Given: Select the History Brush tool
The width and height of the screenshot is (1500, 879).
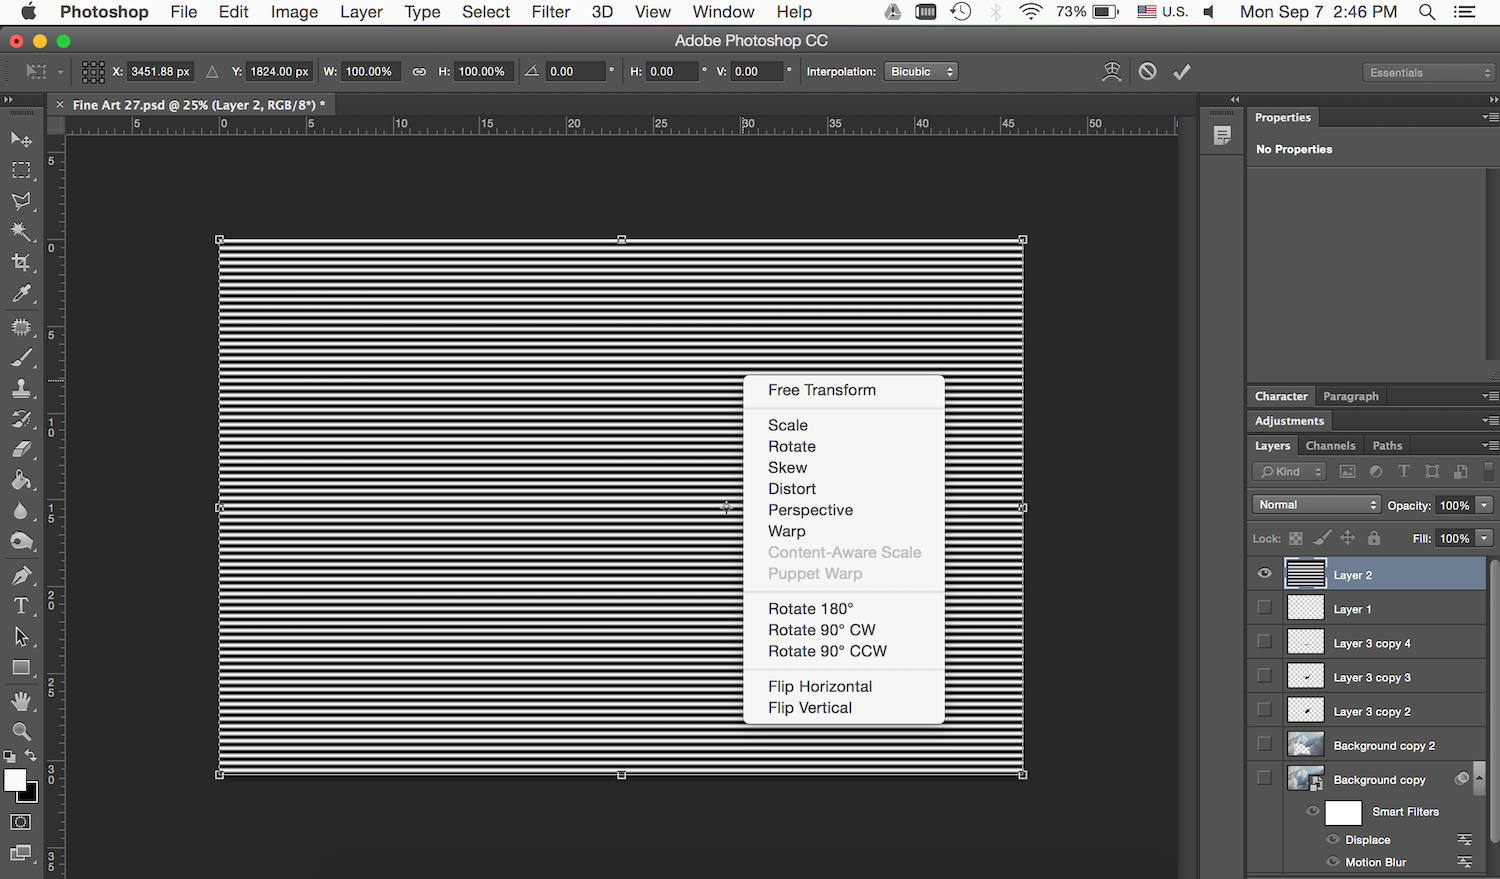Looking at the screenshot, I should point(21,419).
